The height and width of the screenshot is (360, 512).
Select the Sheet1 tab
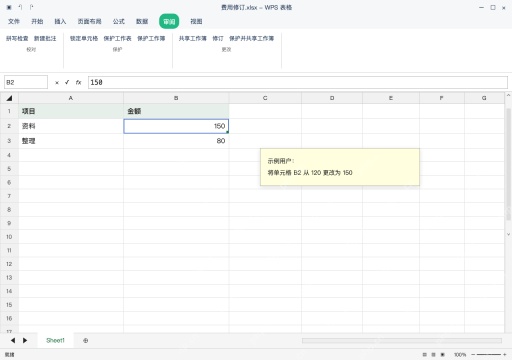pos(55,341)
